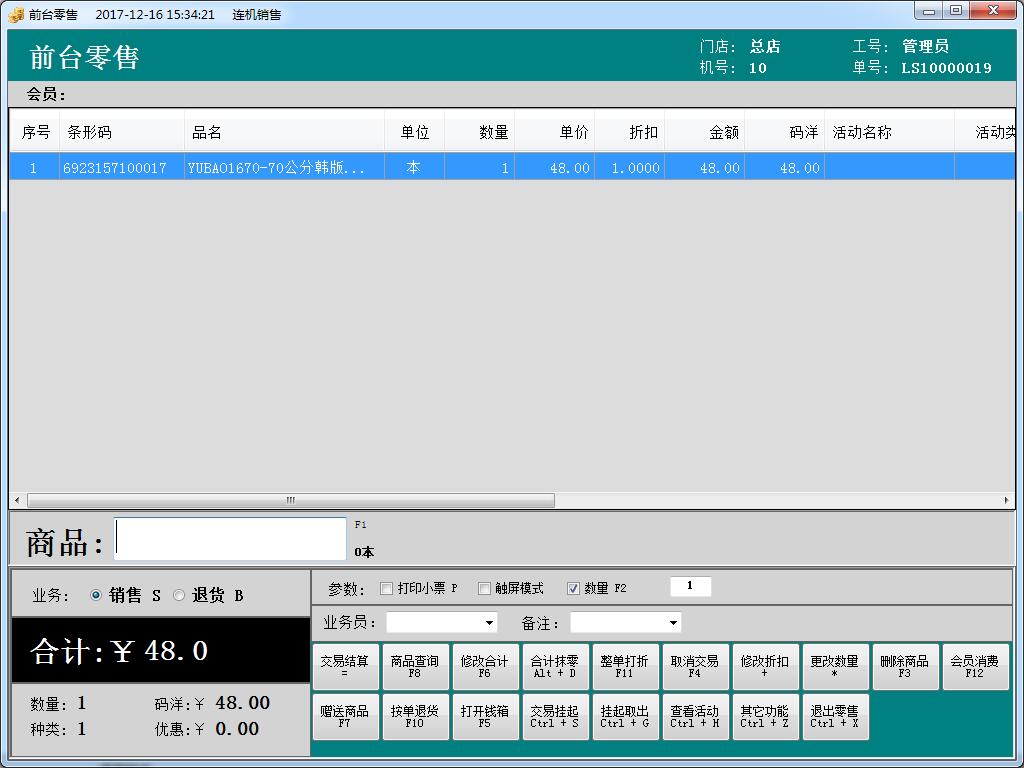Click the 序号 column header
Viewport: 1024px width, 768px height.
[x=35, y=132]
